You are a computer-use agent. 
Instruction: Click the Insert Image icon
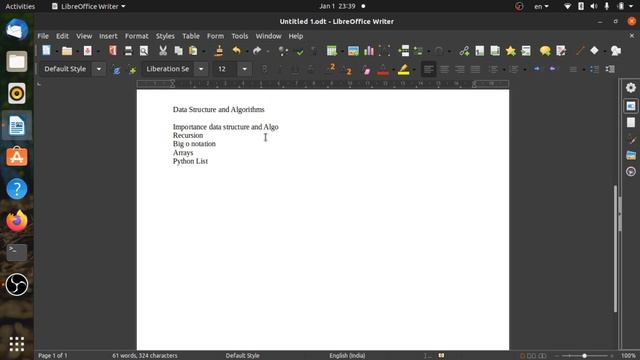[353, 51]
